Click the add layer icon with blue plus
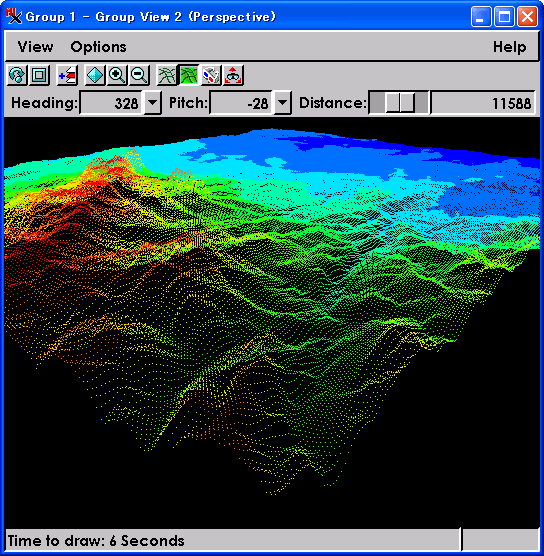This screenshot has height=556, width=544. pos(67,75)
